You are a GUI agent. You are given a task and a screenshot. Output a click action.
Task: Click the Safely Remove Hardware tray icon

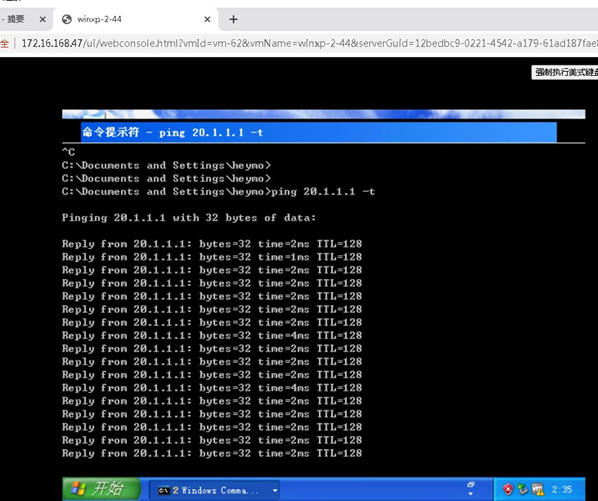point(522,489)
